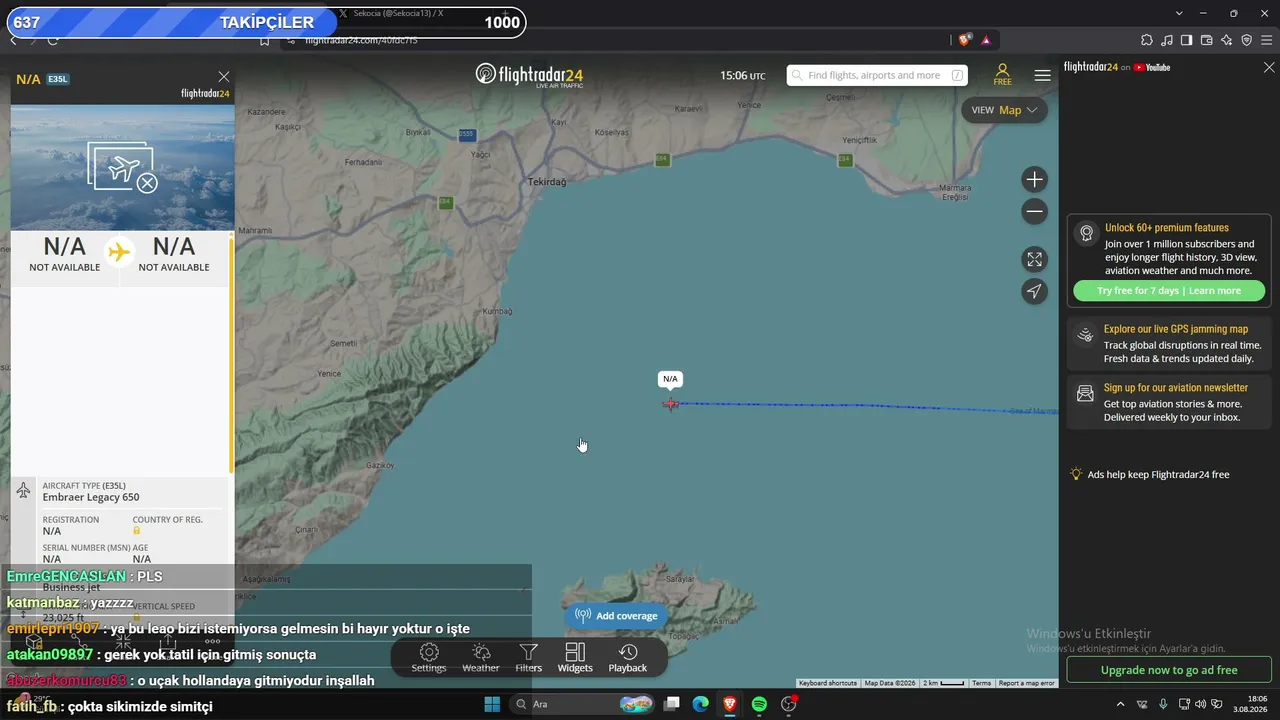Zoom in on the map
Viewport: 1280px width, 720px height.
(x=1035, y=180)
